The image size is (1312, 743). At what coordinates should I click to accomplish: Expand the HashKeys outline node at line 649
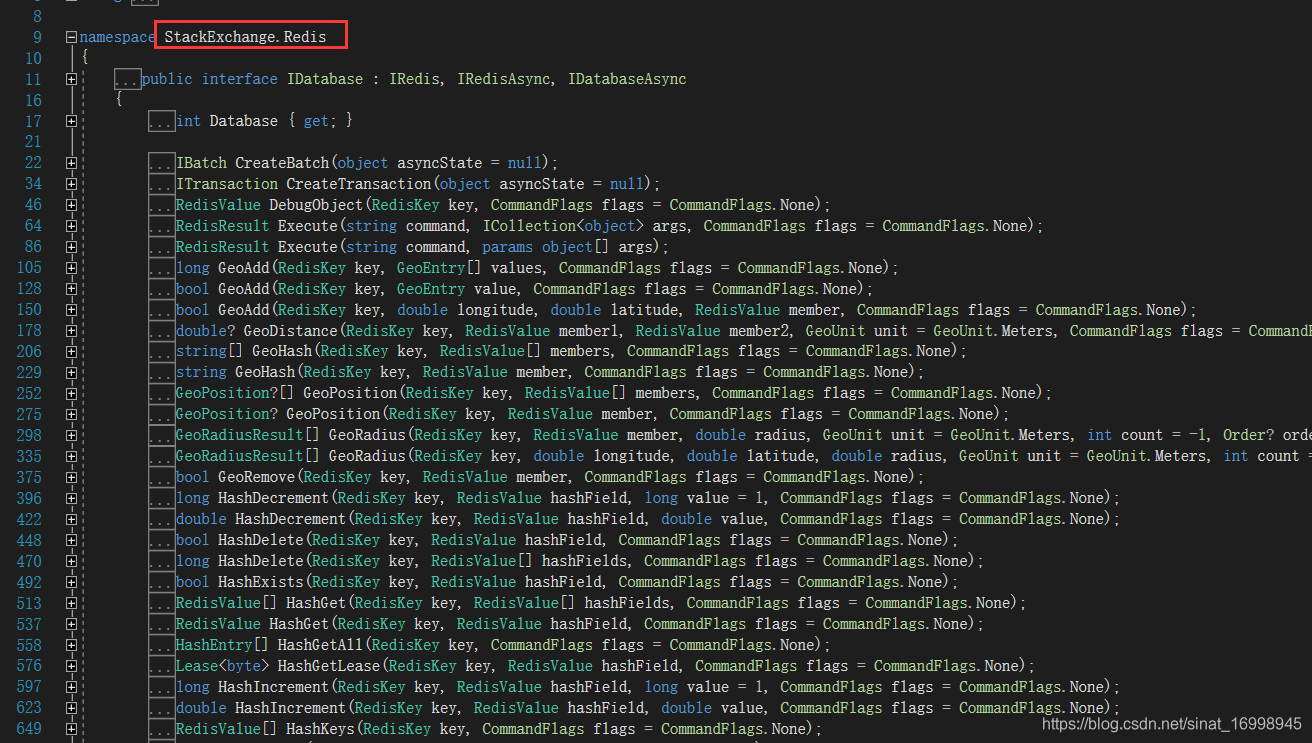pyautogui.click(x=72, y=728)
